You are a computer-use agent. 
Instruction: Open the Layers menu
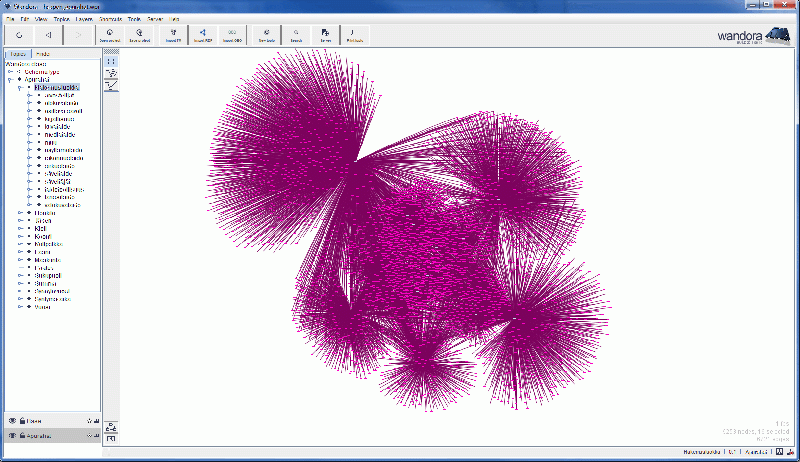click(x=84, y=19)
